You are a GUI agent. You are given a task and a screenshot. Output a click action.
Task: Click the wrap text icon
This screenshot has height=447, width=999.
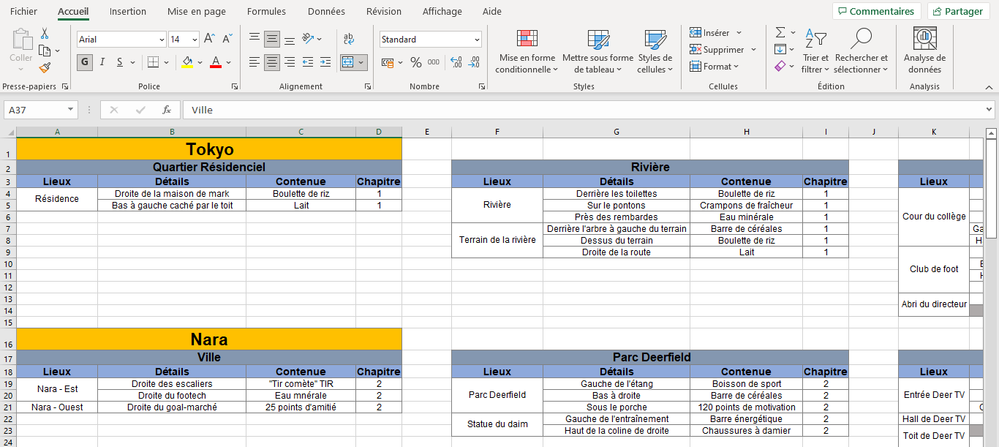click(x=349, y=39)
